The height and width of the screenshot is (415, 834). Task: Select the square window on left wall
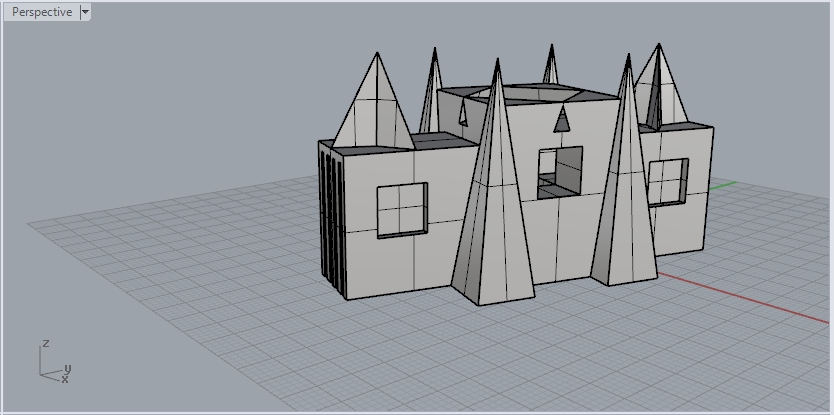[x=403, y=210]
